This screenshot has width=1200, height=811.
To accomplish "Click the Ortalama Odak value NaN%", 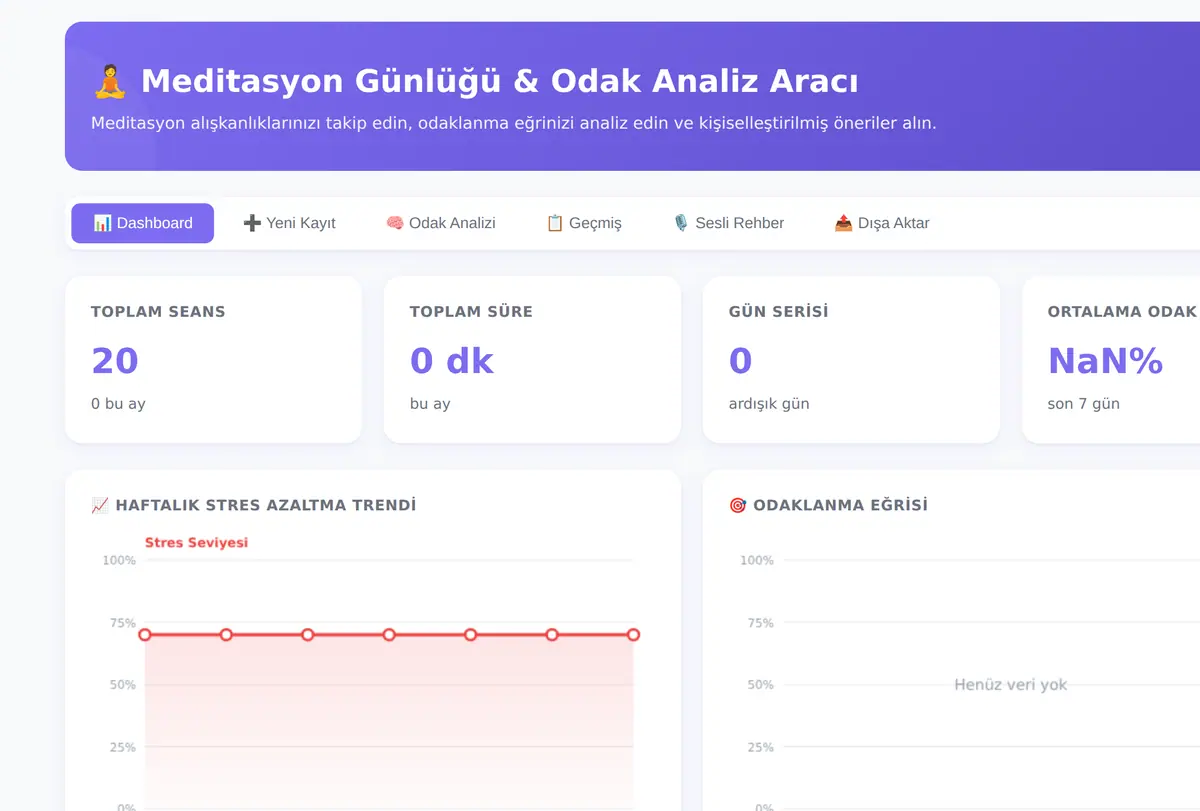I will [1105, 361].
